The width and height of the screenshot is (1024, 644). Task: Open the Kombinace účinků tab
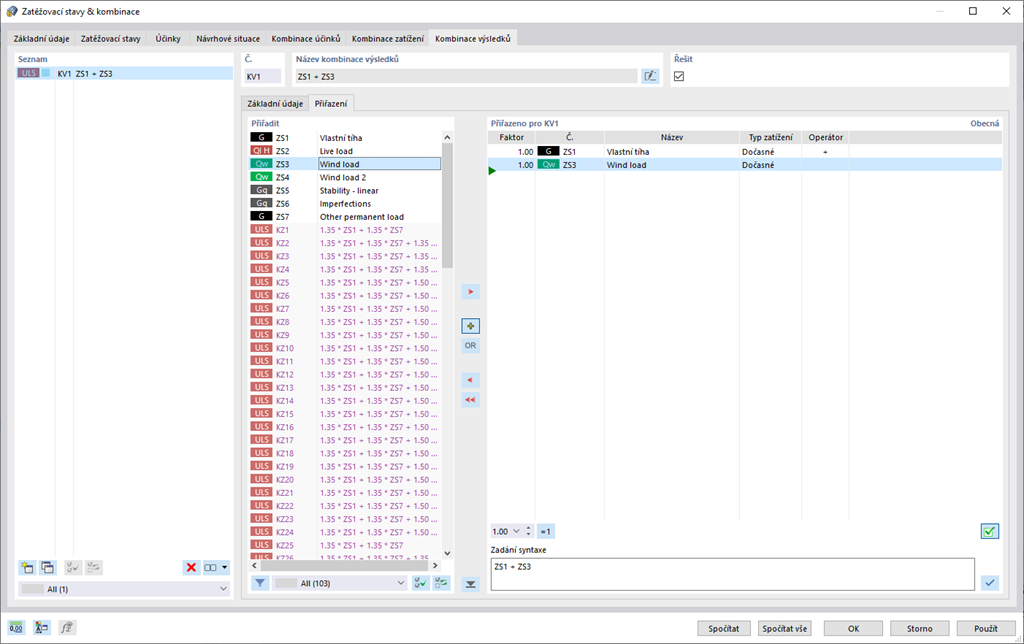point(306,39)
